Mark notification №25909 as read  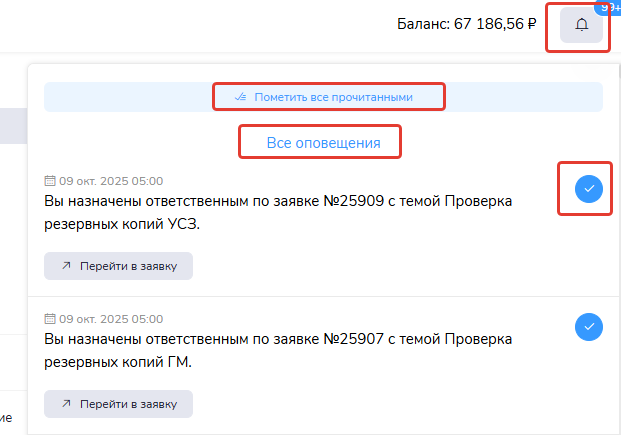click(x=589, y=188)
